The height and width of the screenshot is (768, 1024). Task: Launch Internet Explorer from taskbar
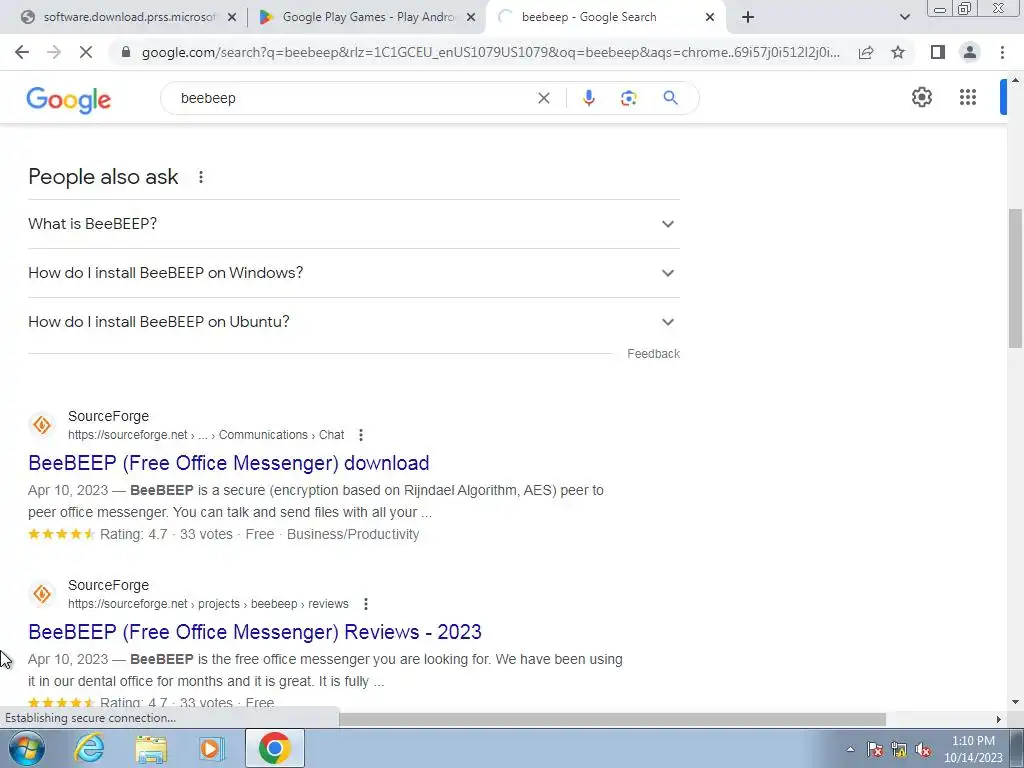(x=89, y=748)
